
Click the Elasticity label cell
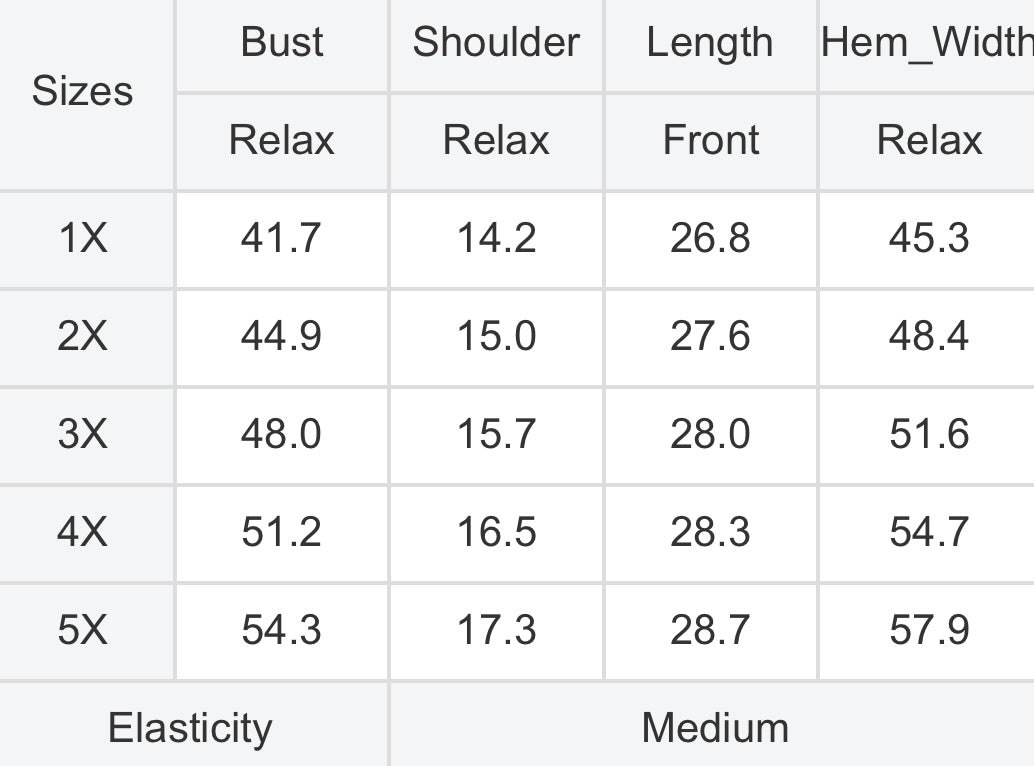tap(193, 725)
